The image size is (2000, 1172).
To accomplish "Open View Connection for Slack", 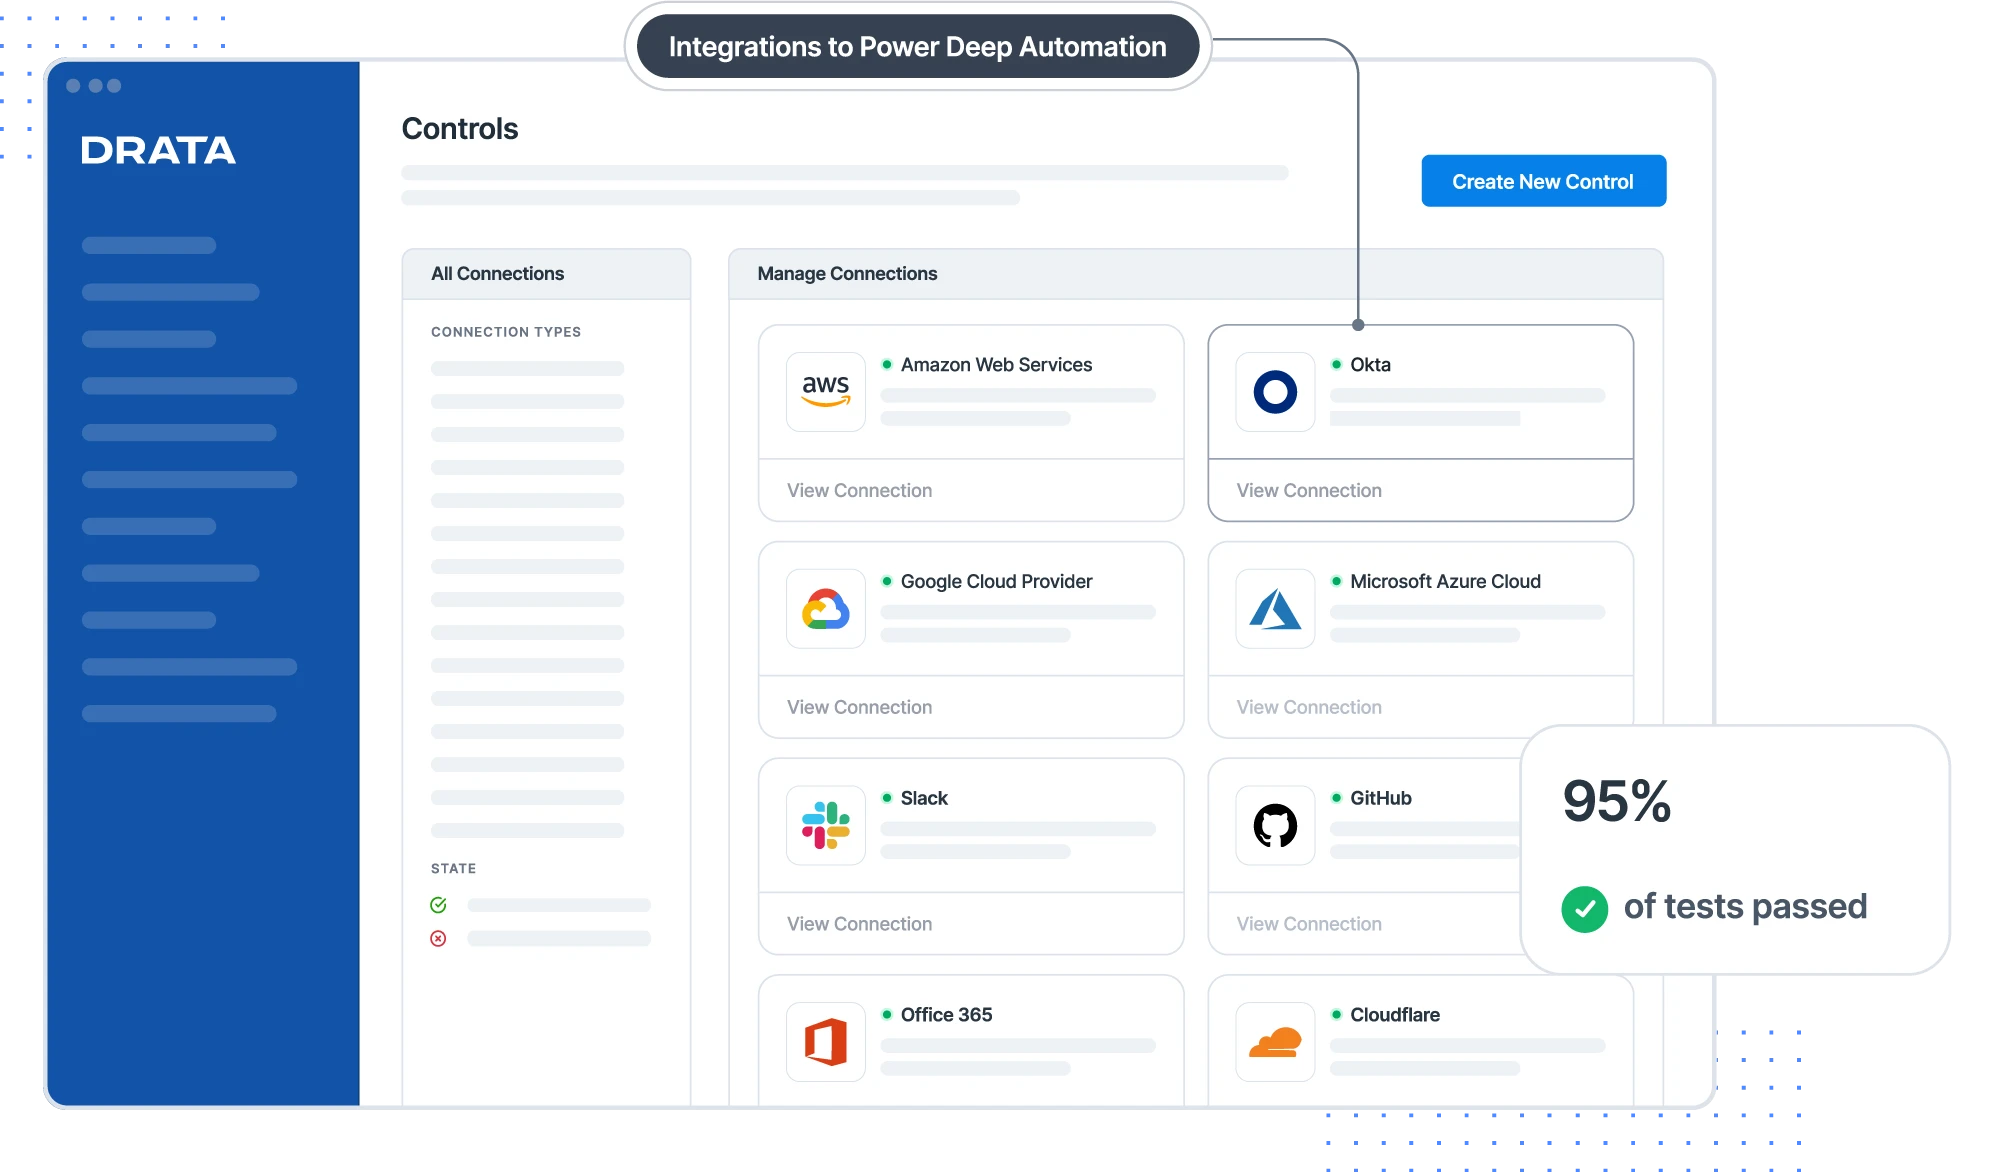I will click(x=859, y=924).
